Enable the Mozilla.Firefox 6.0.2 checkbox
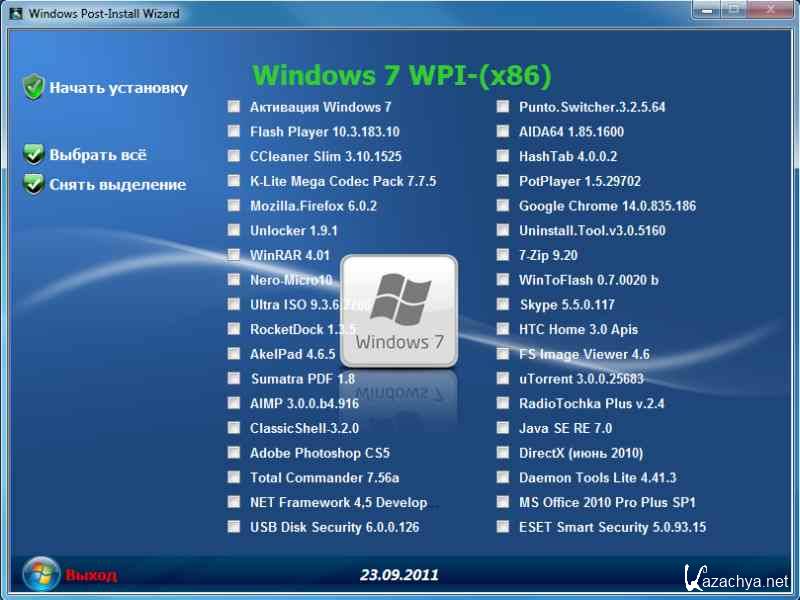Screen dimensions: 800x600 pos(234,206)
